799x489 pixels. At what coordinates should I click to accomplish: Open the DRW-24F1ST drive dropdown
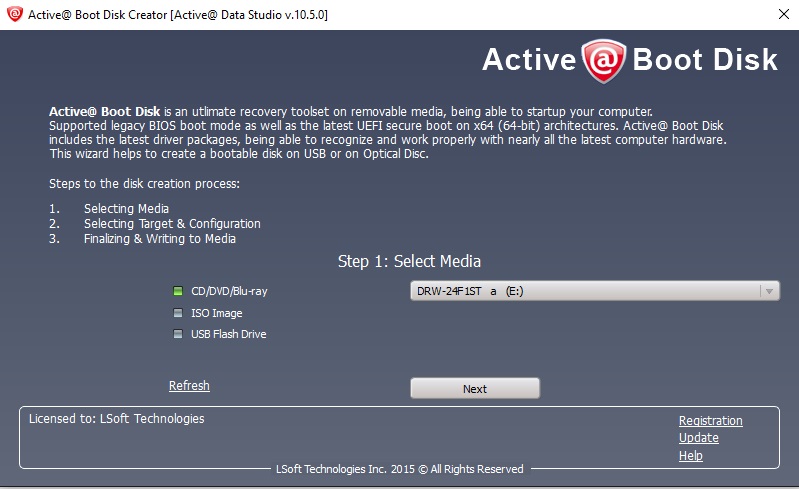tap(595, 291)
